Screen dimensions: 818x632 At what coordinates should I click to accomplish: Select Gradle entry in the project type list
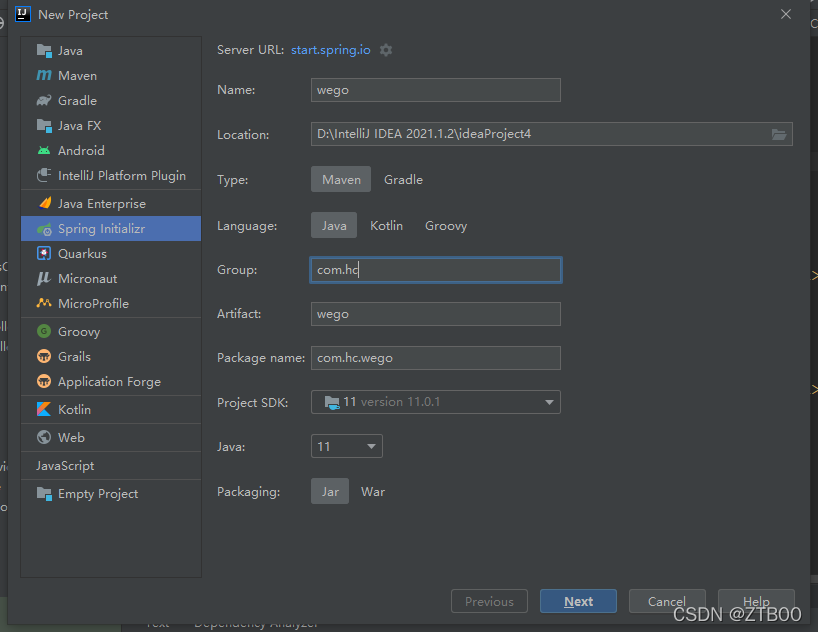click(x=111, y=100)
